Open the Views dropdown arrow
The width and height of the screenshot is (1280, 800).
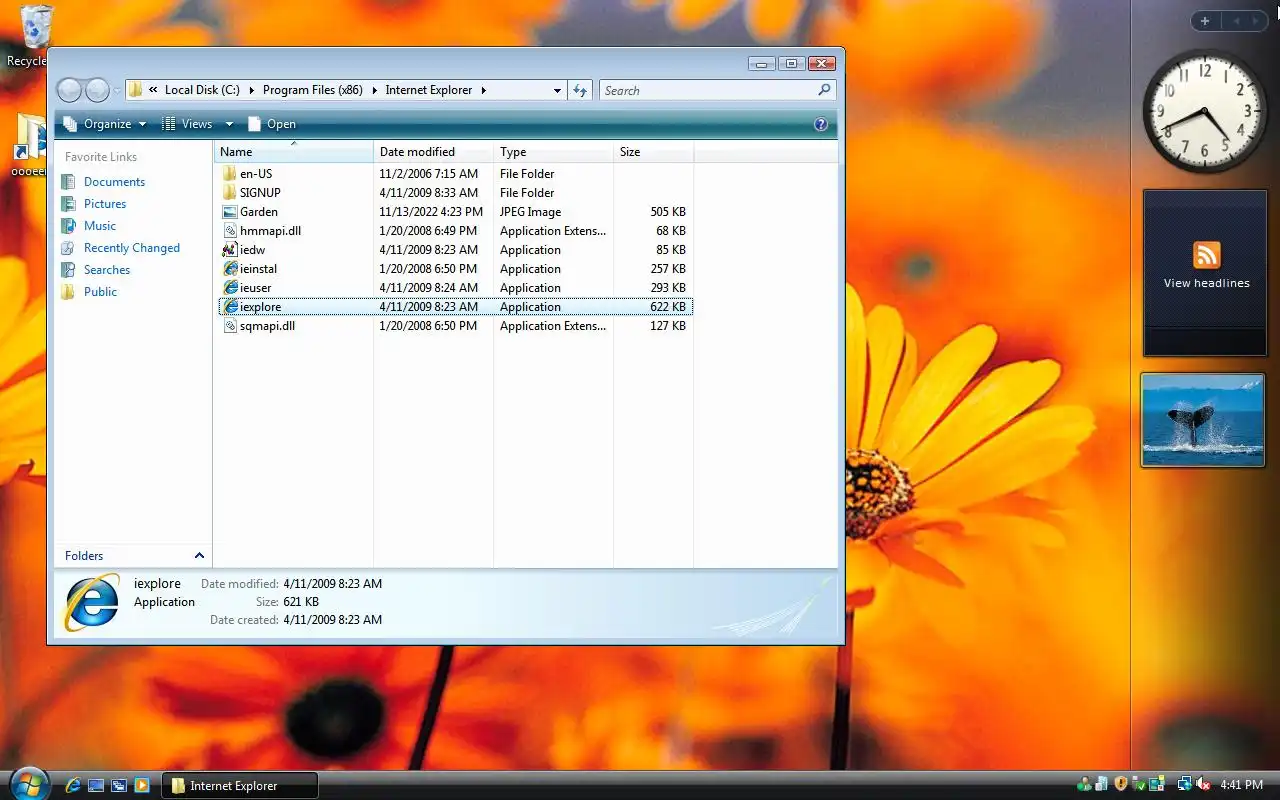[229, 124]
